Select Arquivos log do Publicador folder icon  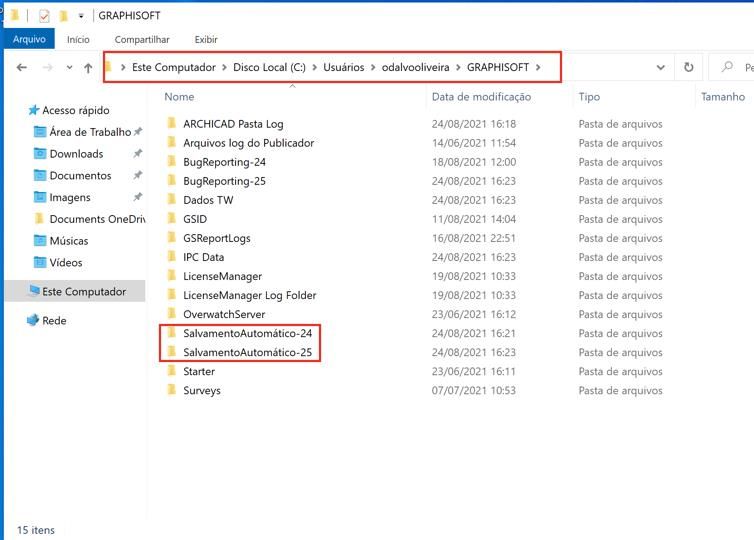172,142
